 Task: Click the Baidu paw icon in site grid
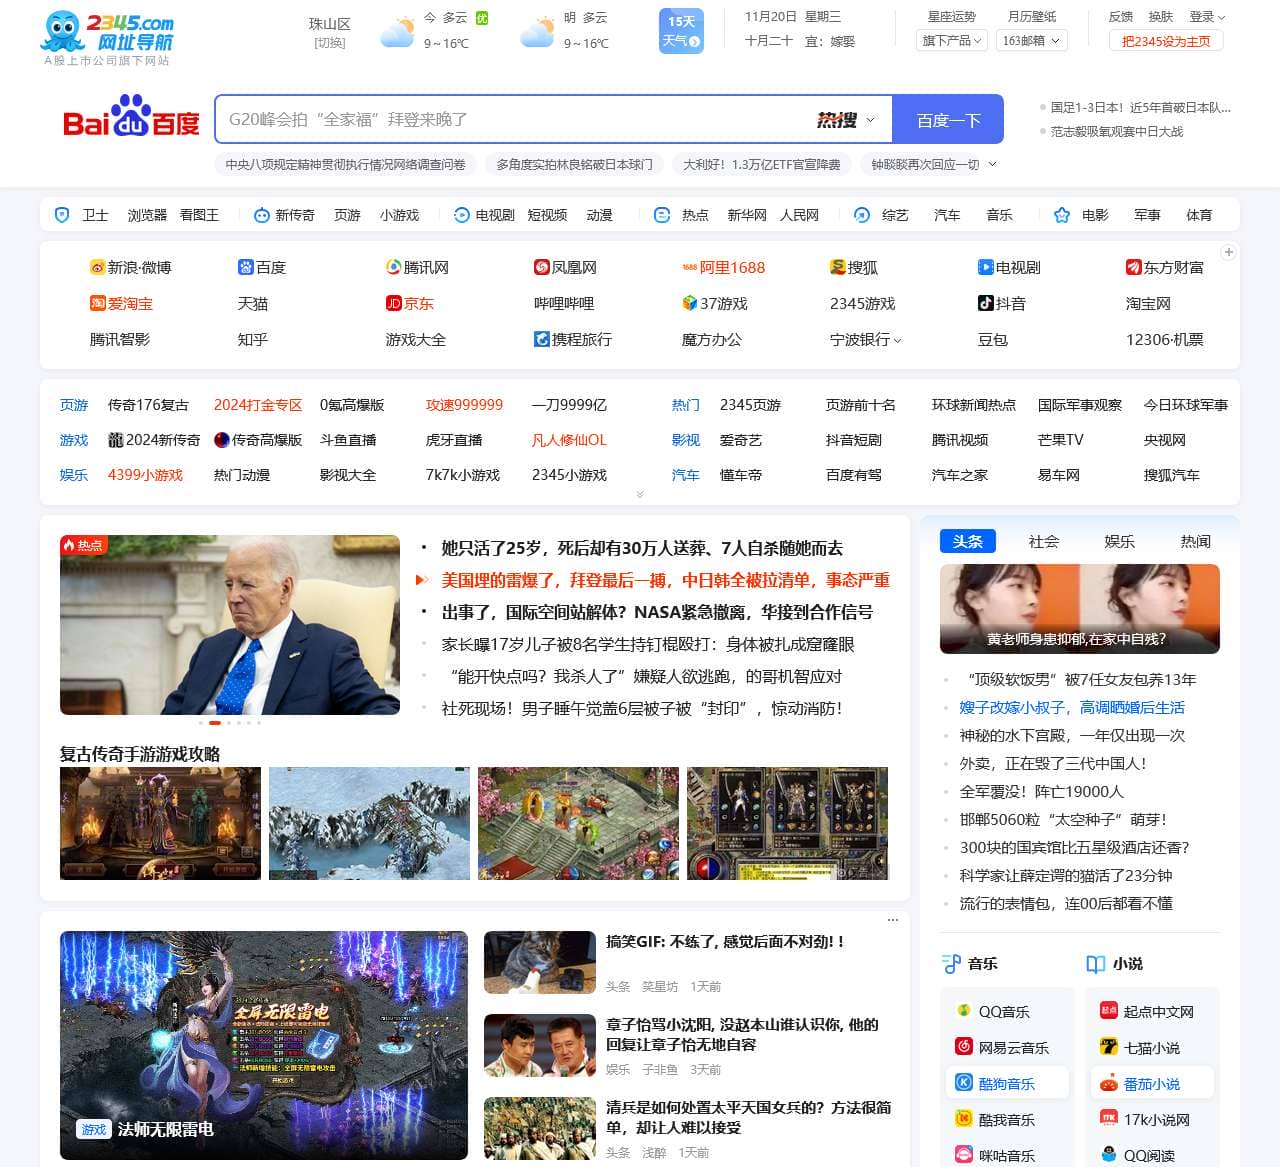246,268
